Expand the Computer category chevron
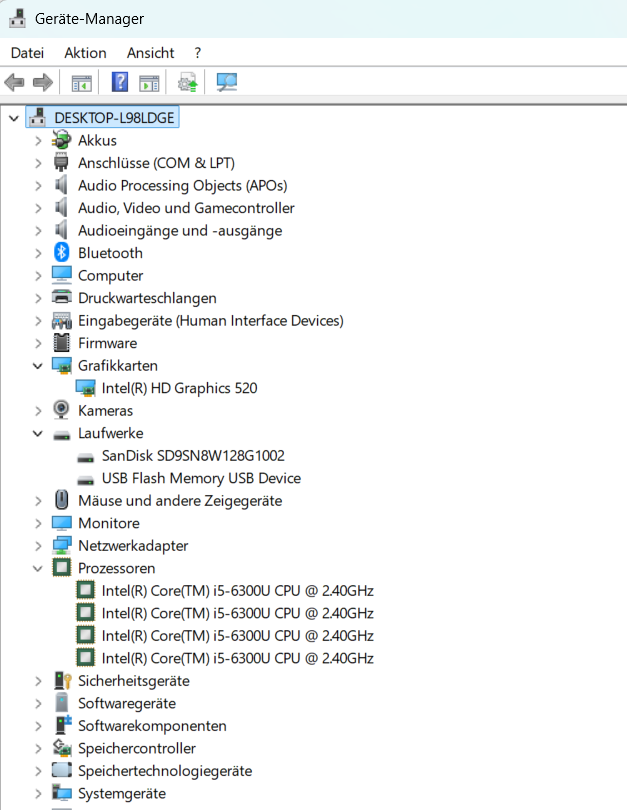The height and width of the screenshot is (810, 627). point(38,275)
